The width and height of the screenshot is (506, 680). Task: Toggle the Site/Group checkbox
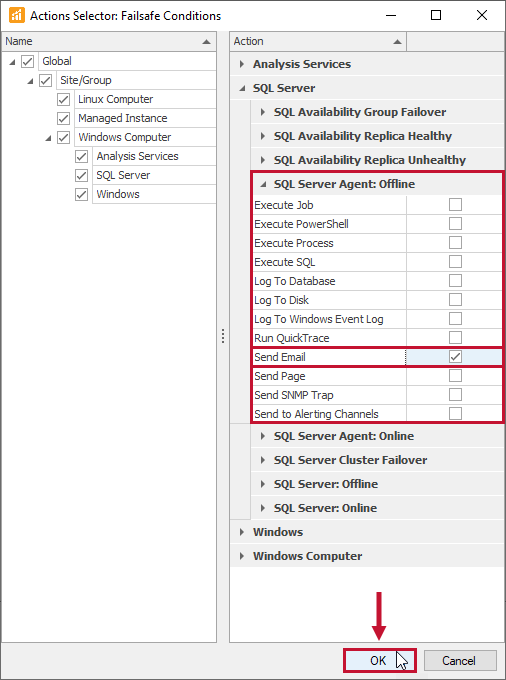[46, 80]
